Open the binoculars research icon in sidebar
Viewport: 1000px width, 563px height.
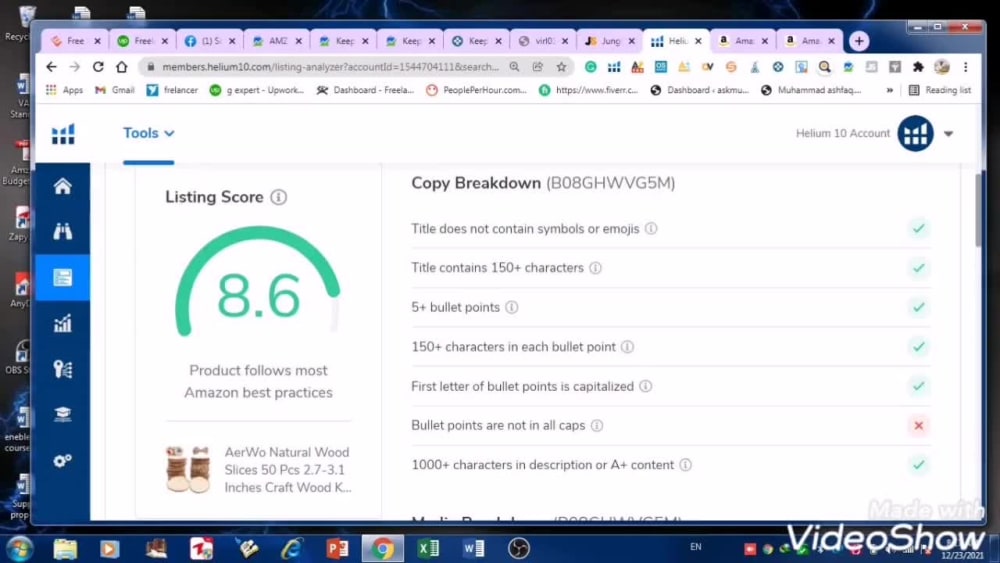(62, 231)
